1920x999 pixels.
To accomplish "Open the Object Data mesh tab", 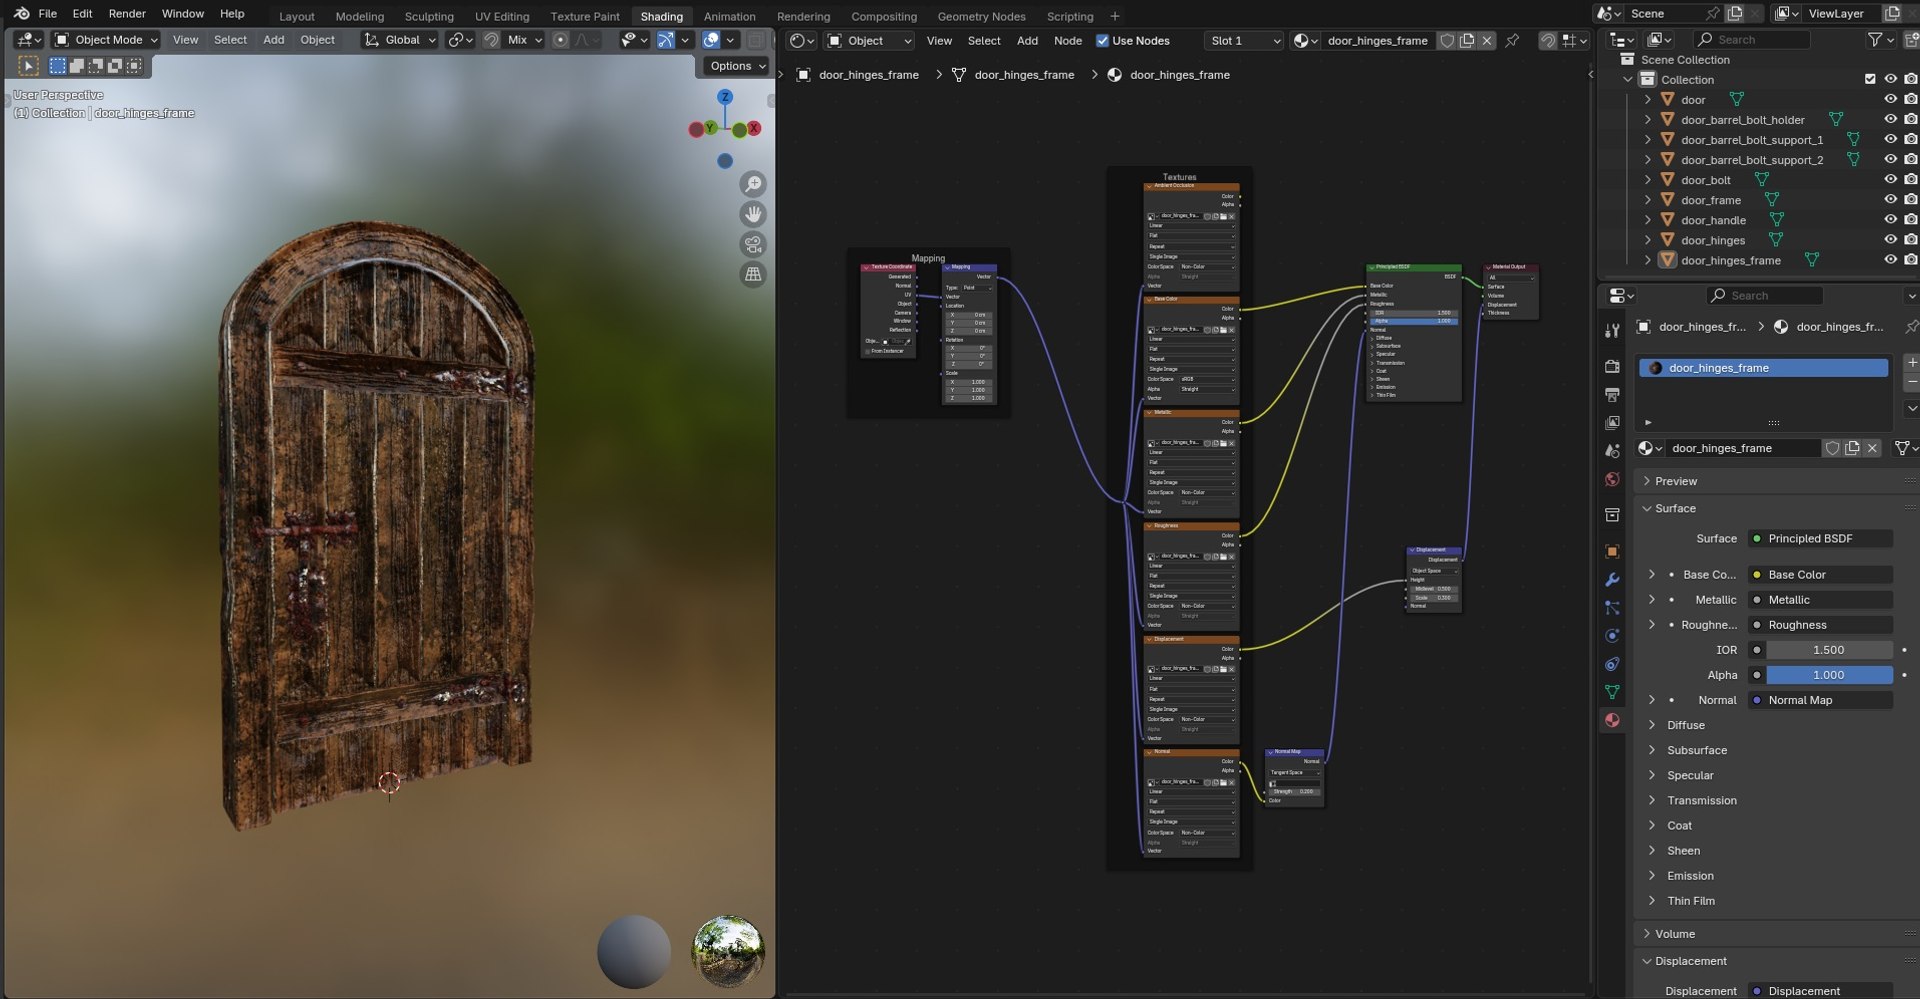I will coord(1612,691).
